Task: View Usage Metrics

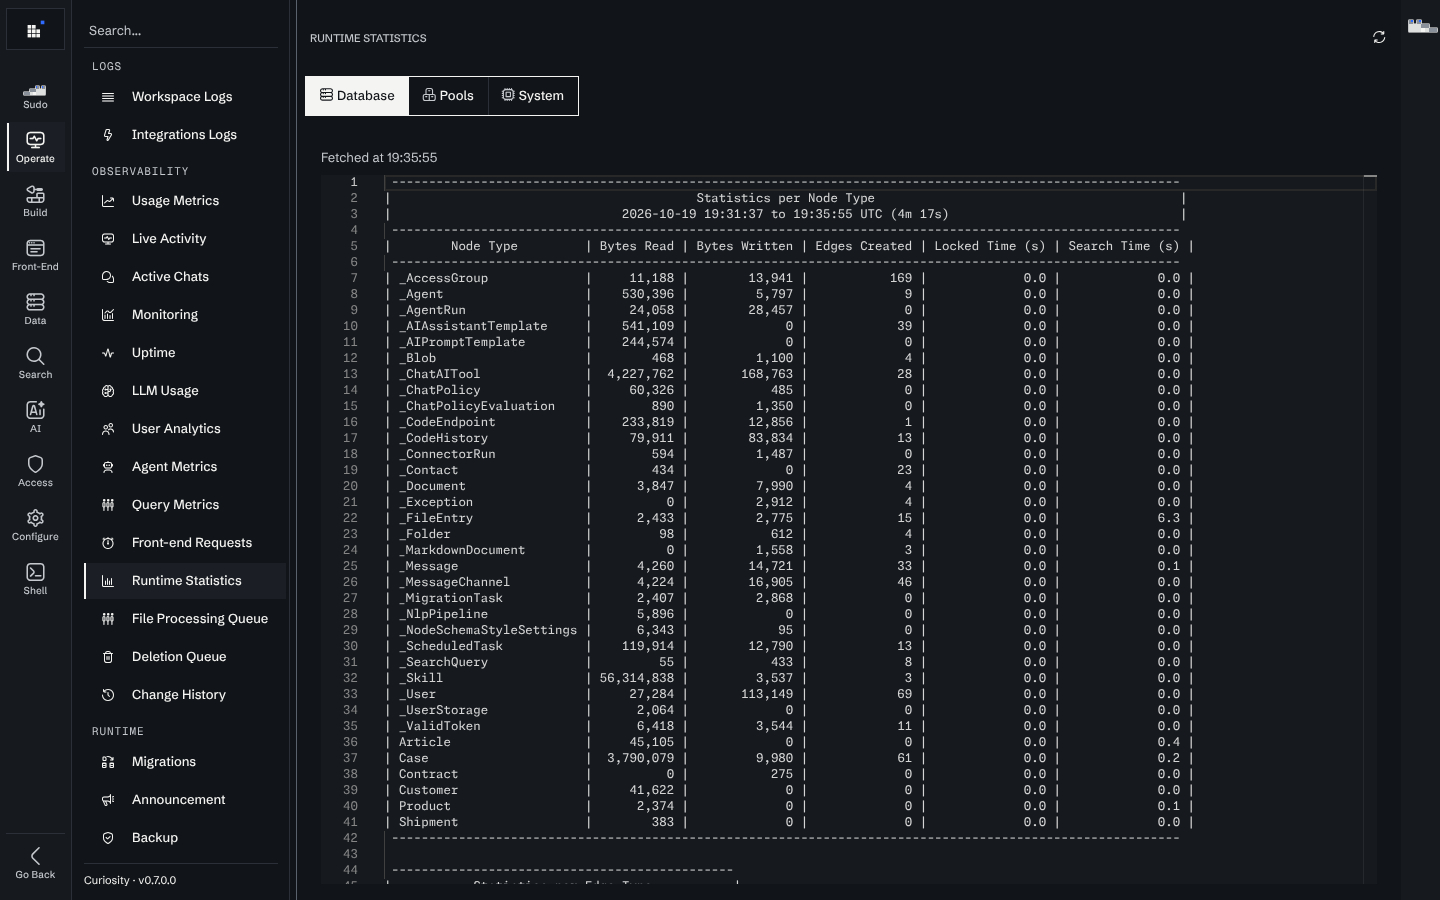Action: 185,201
